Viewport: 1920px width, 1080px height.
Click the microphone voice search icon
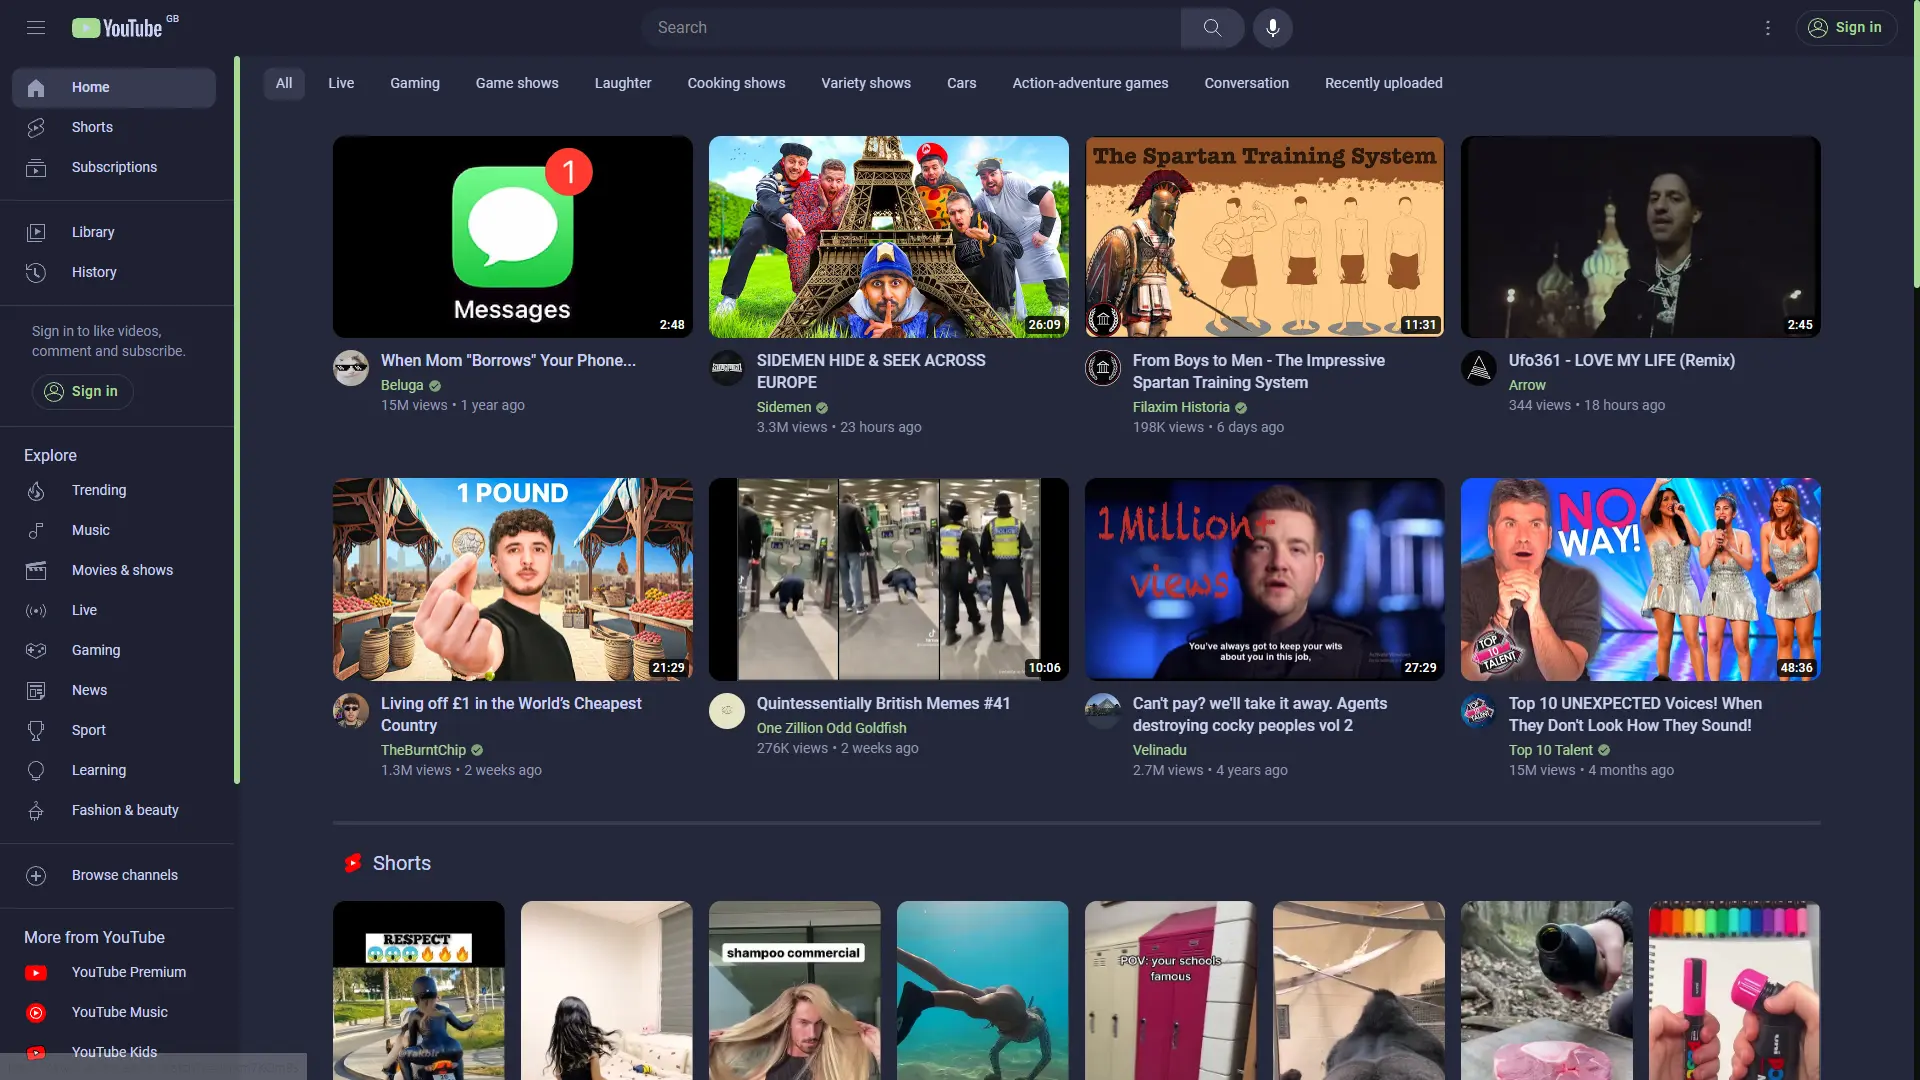(x=1272, y=28)
